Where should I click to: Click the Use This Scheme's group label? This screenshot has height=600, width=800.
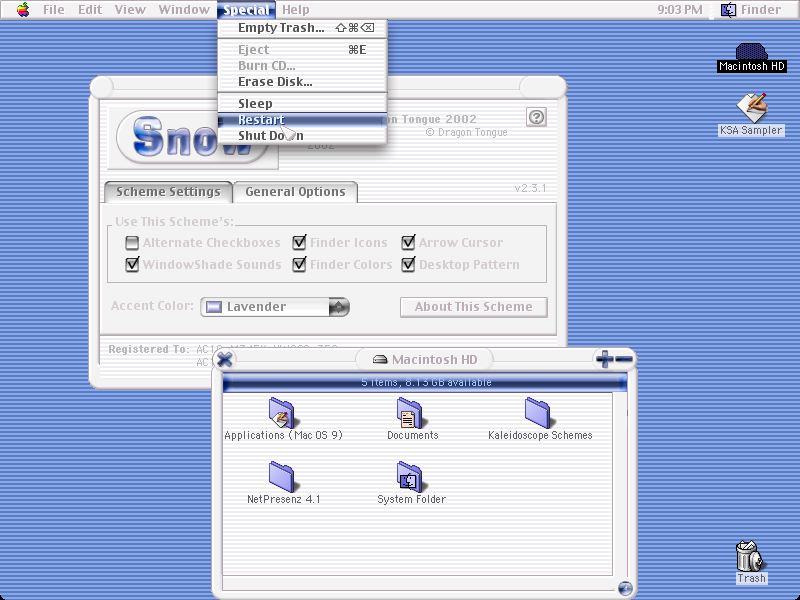(x=174, y=222)
